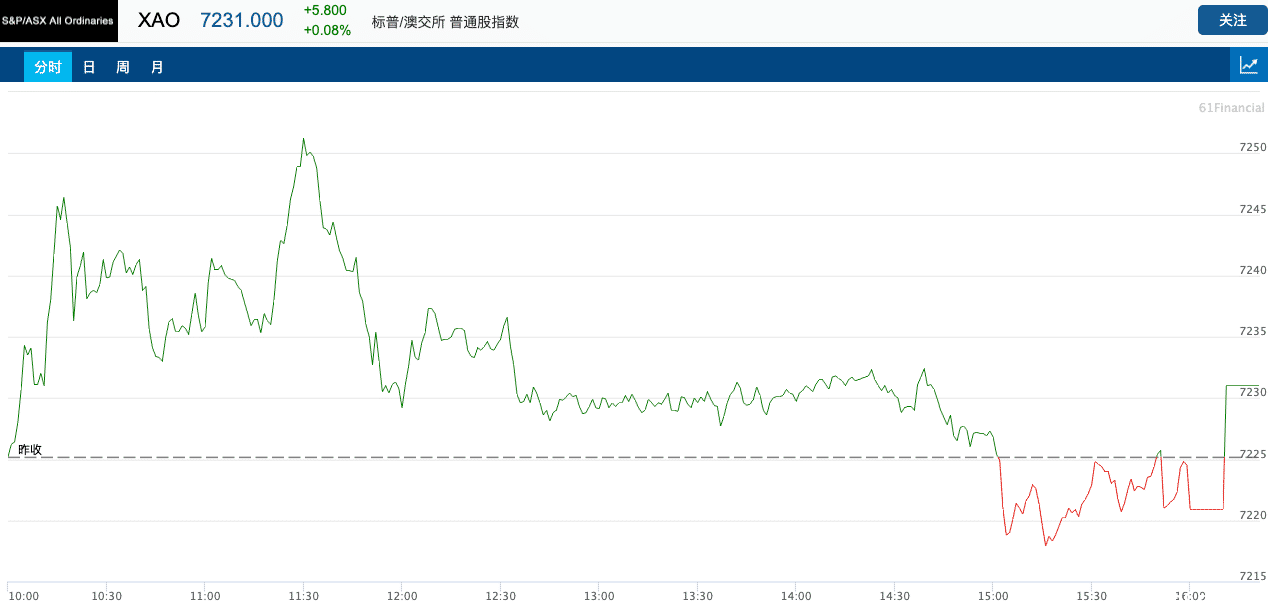Click the 7220 price axis label
This screenshot has height=611, width=1268.
[x=1252, y=515]
